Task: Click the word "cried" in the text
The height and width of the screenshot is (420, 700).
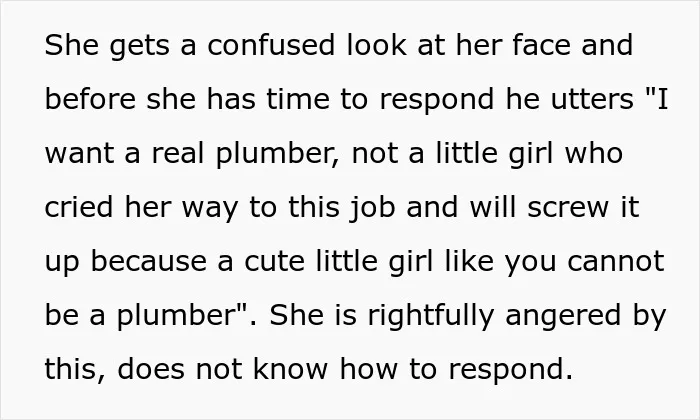Action: pos(79,208)
